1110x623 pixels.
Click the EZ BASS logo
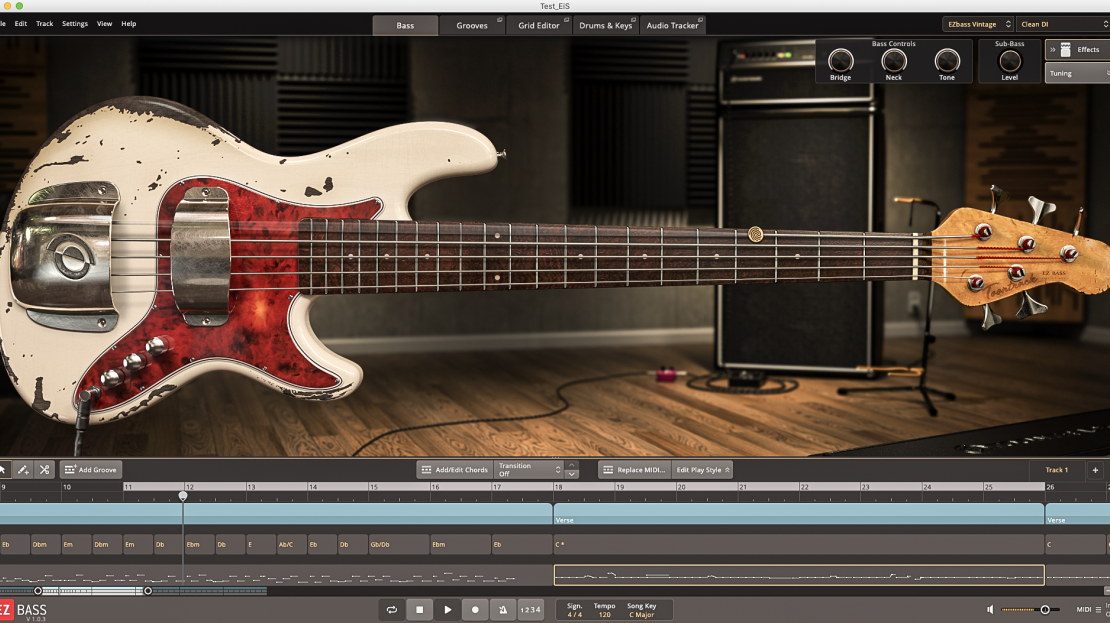click(x=24, y=610)
